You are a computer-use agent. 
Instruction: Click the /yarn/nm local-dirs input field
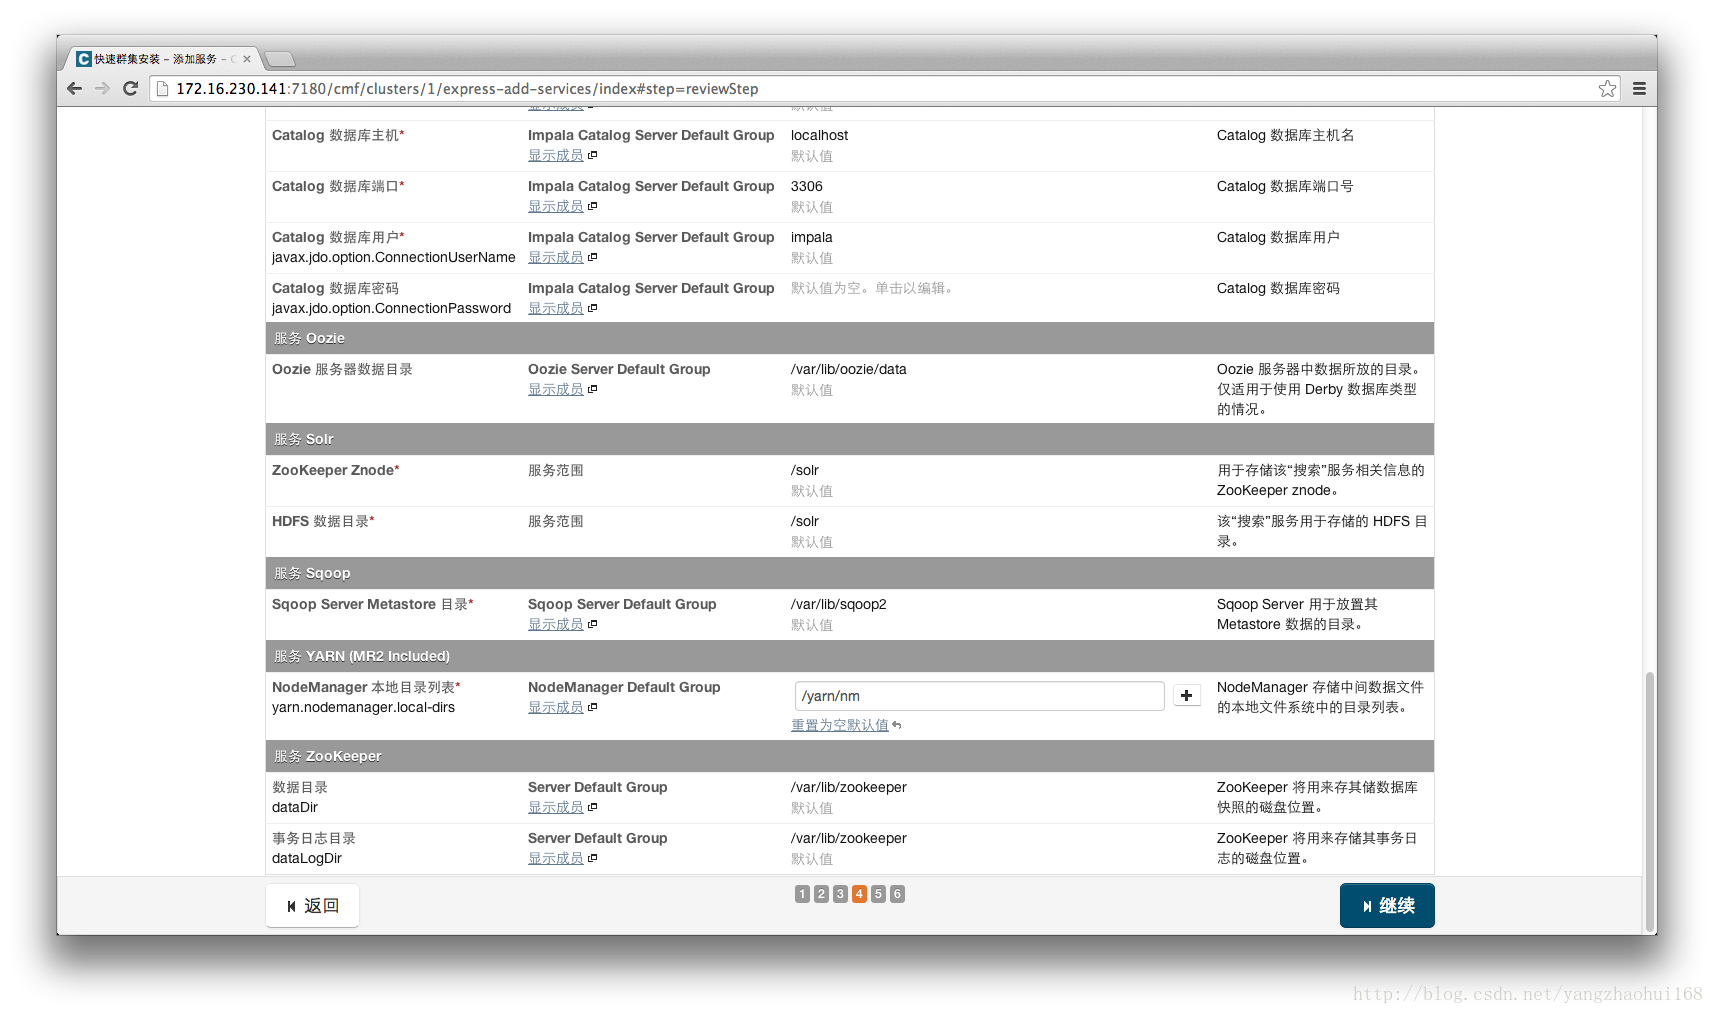[979, 696]
